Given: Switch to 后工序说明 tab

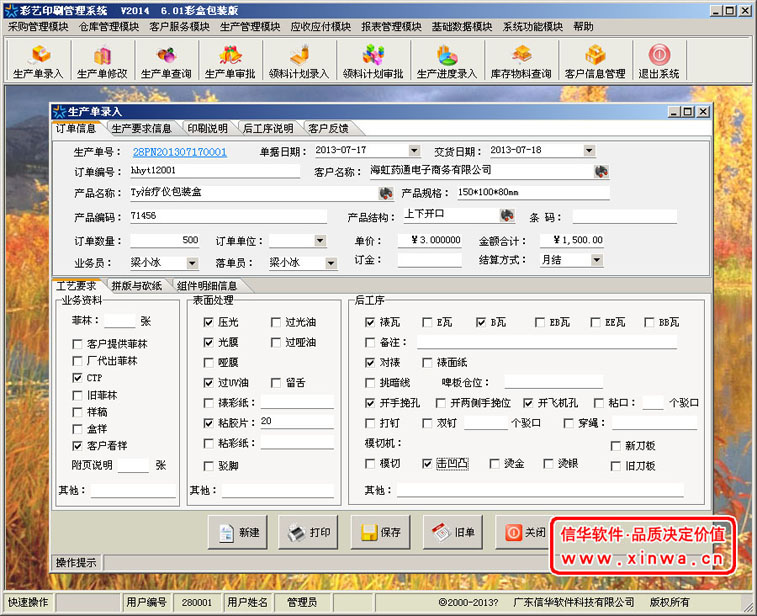Looking at the screenshot, I should tap(268, 128).
